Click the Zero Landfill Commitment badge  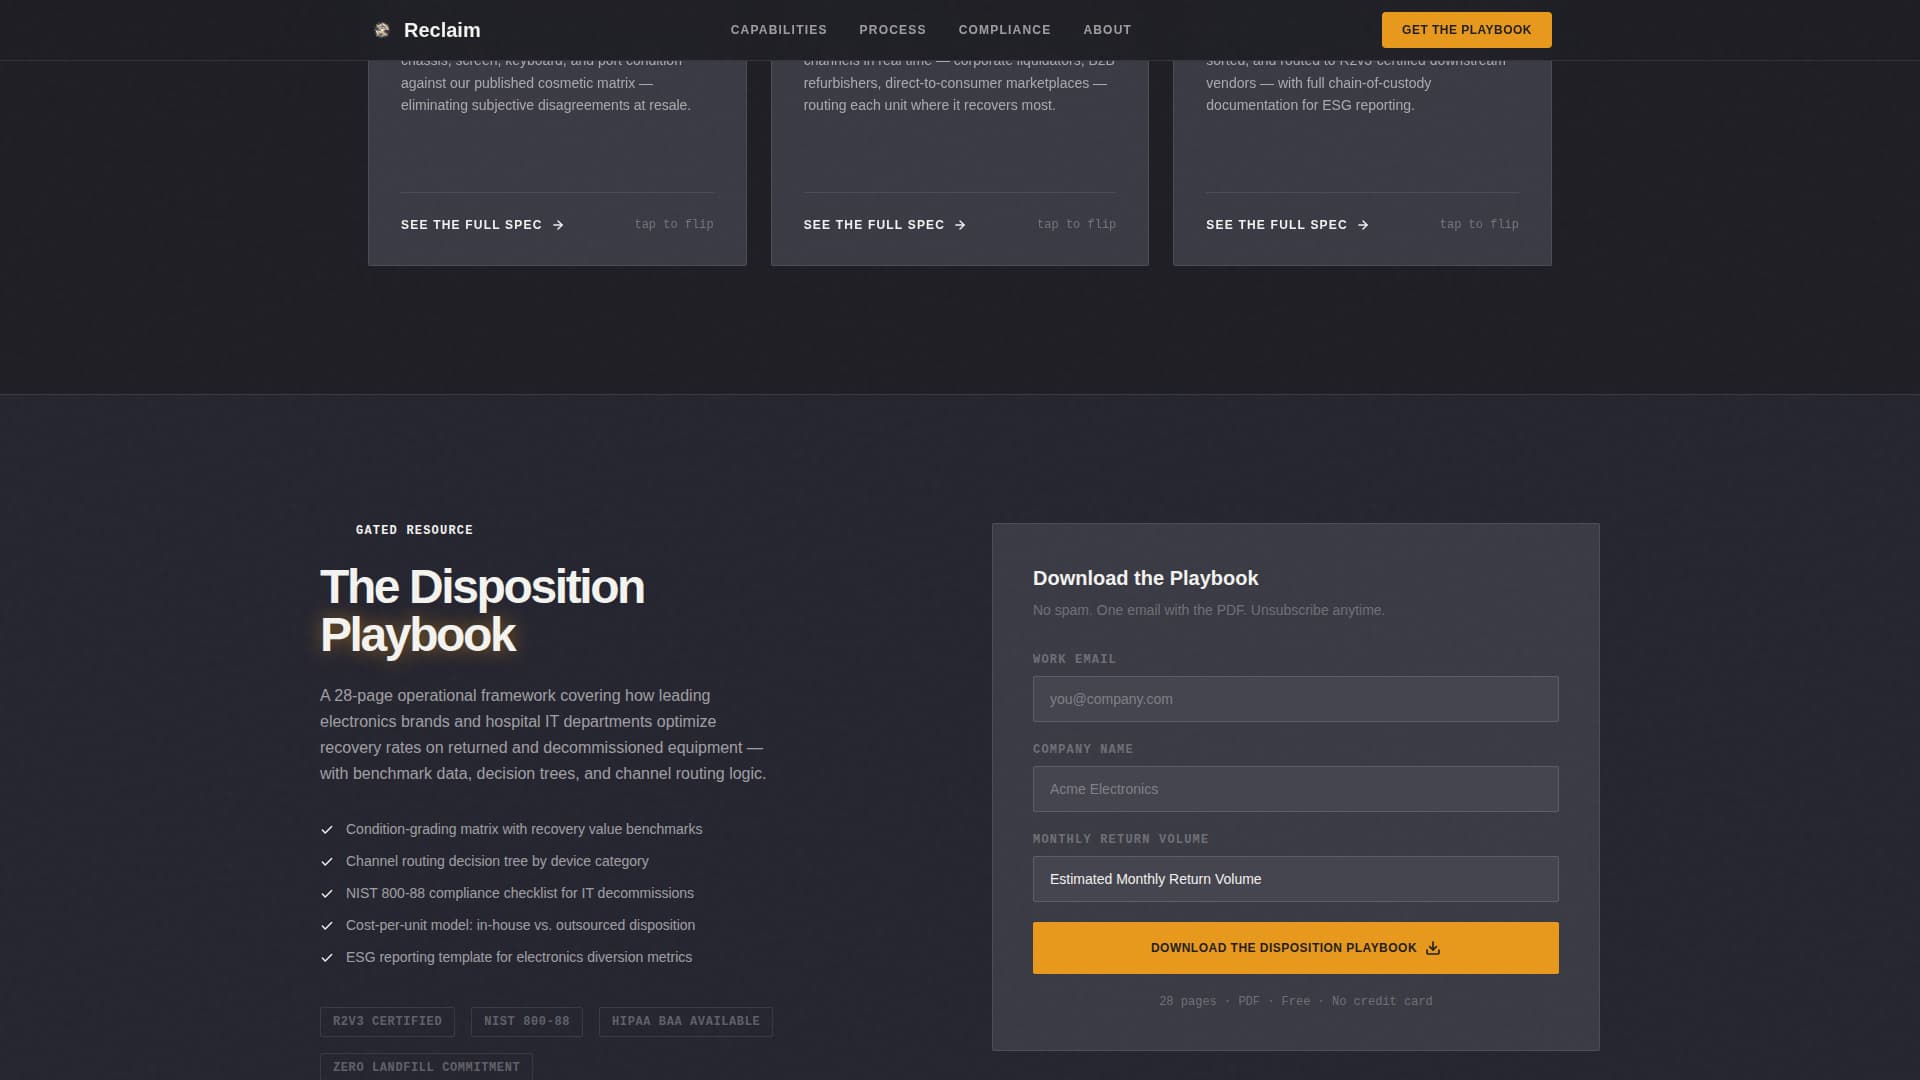click(x=426, y=1066)
